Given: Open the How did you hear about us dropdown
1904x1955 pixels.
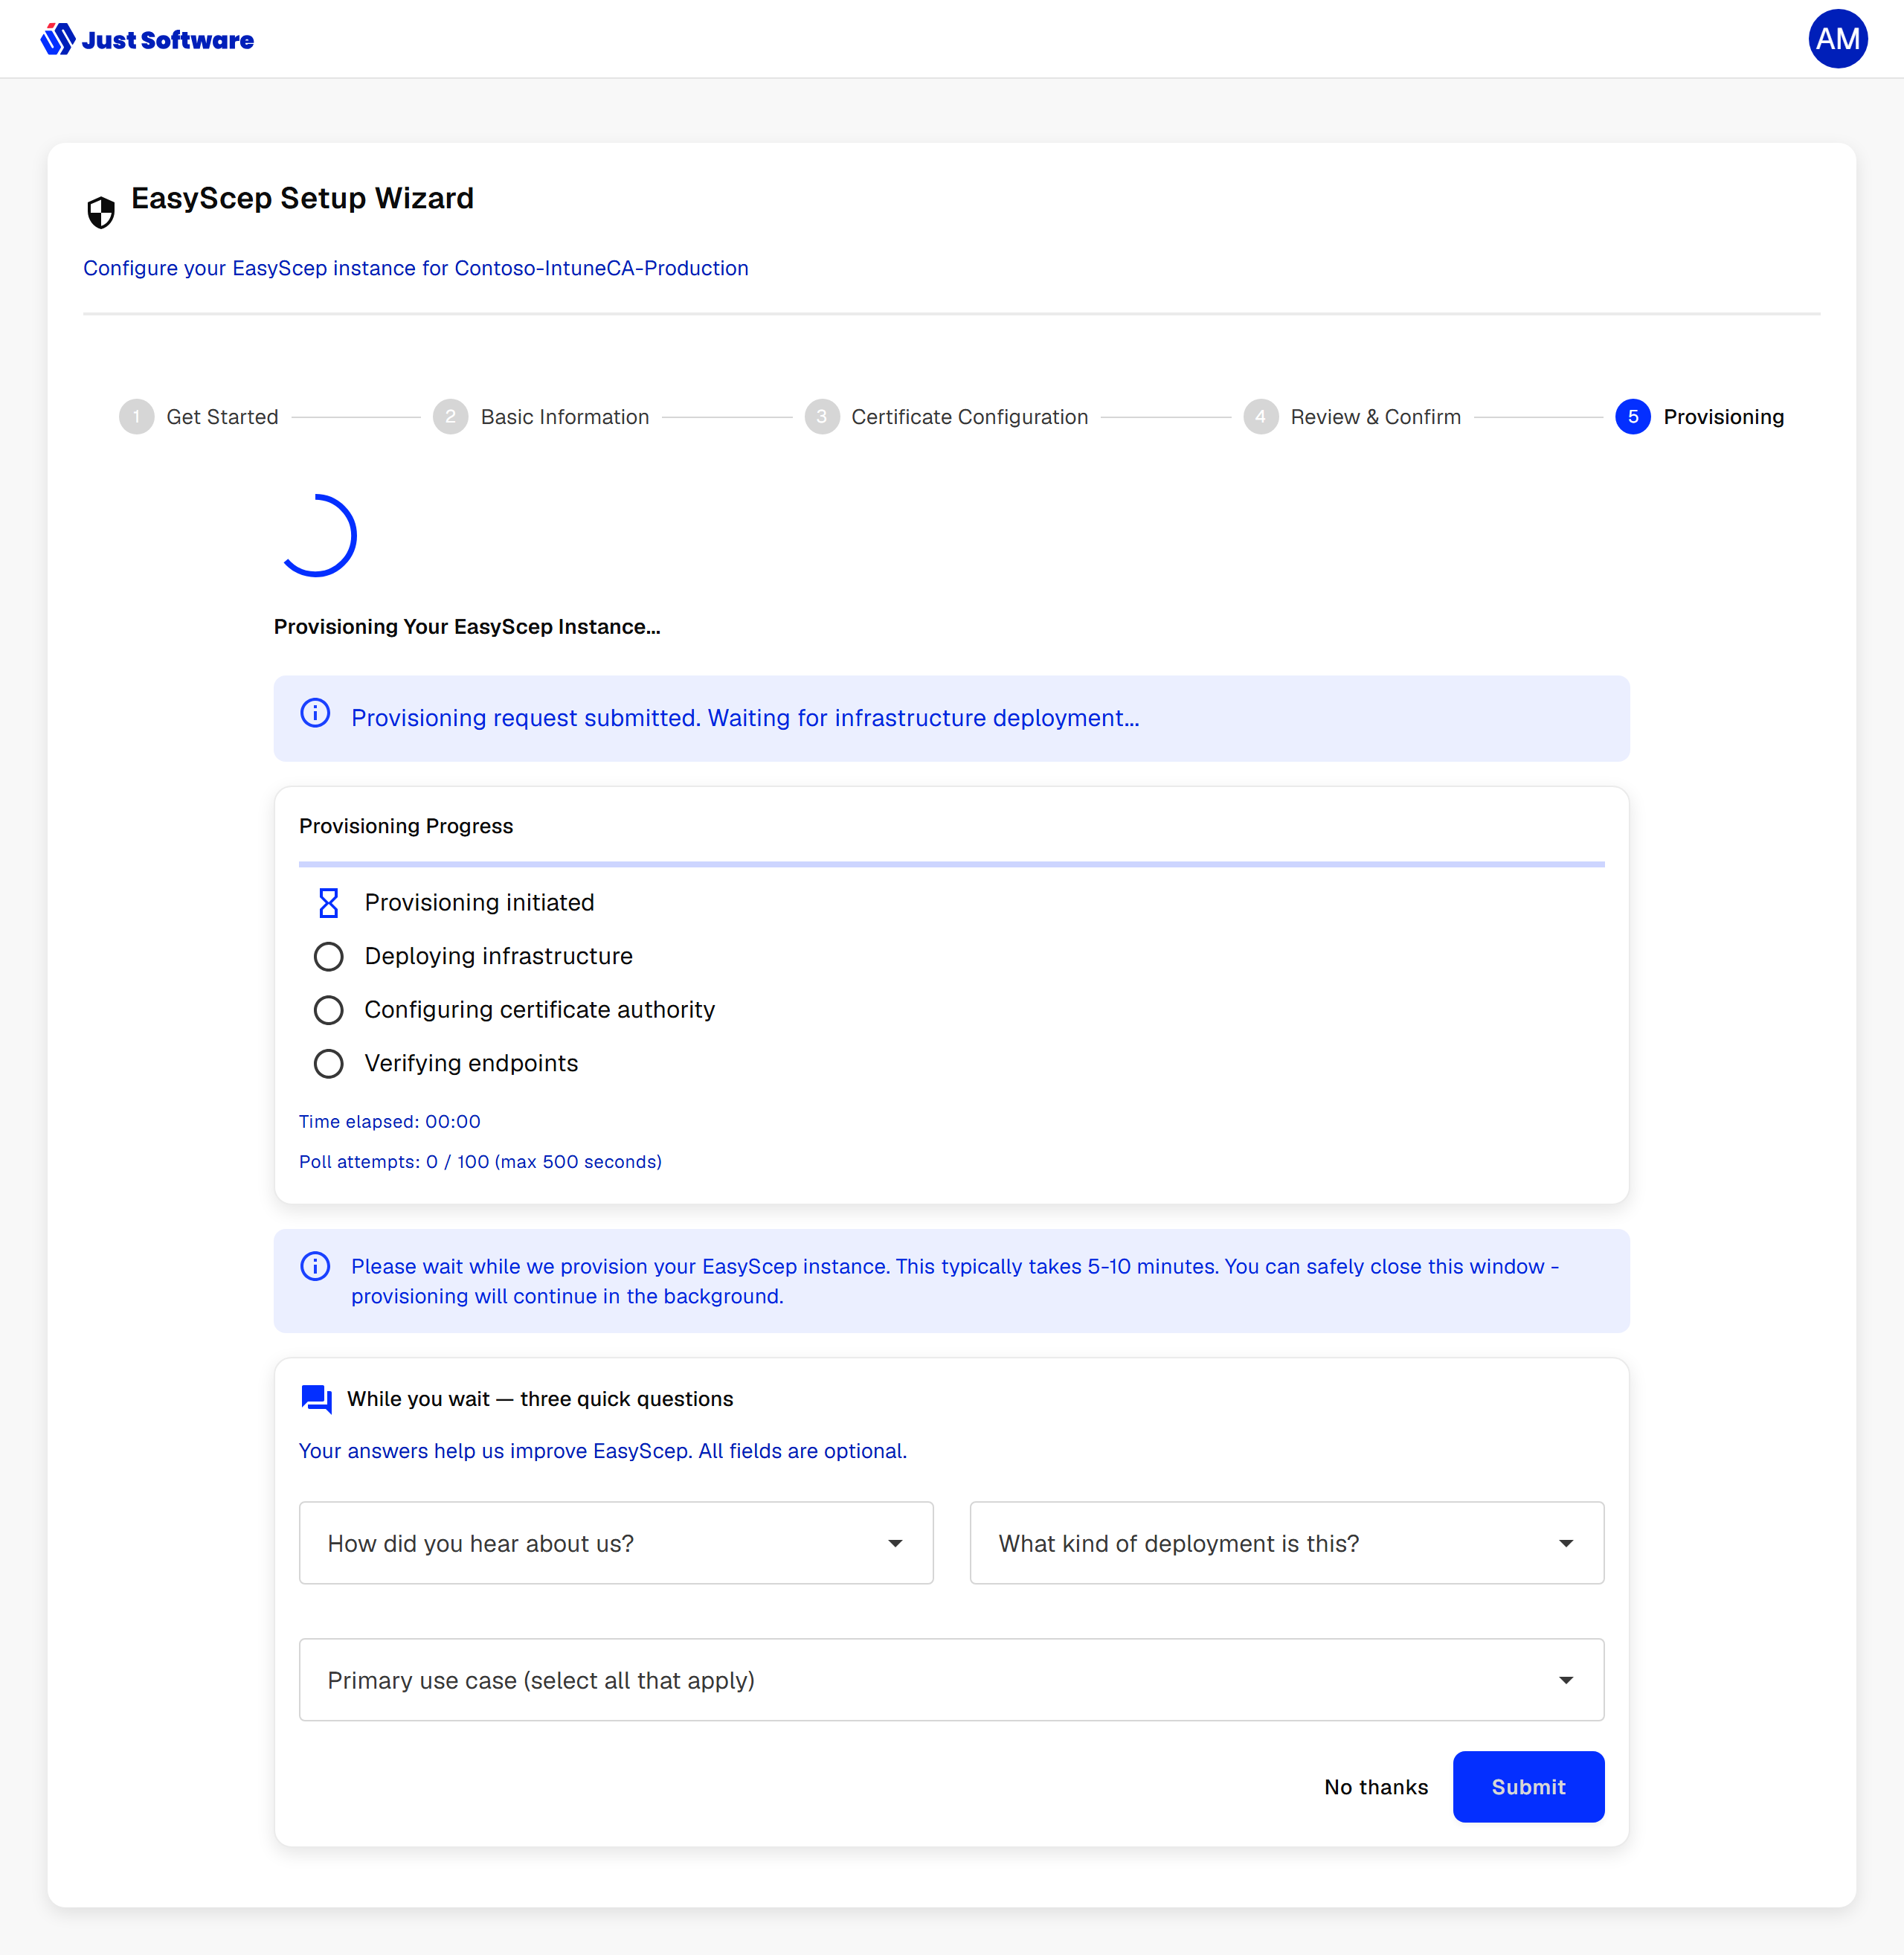Looking at the screenshot, I should (x=616, y=1542).
